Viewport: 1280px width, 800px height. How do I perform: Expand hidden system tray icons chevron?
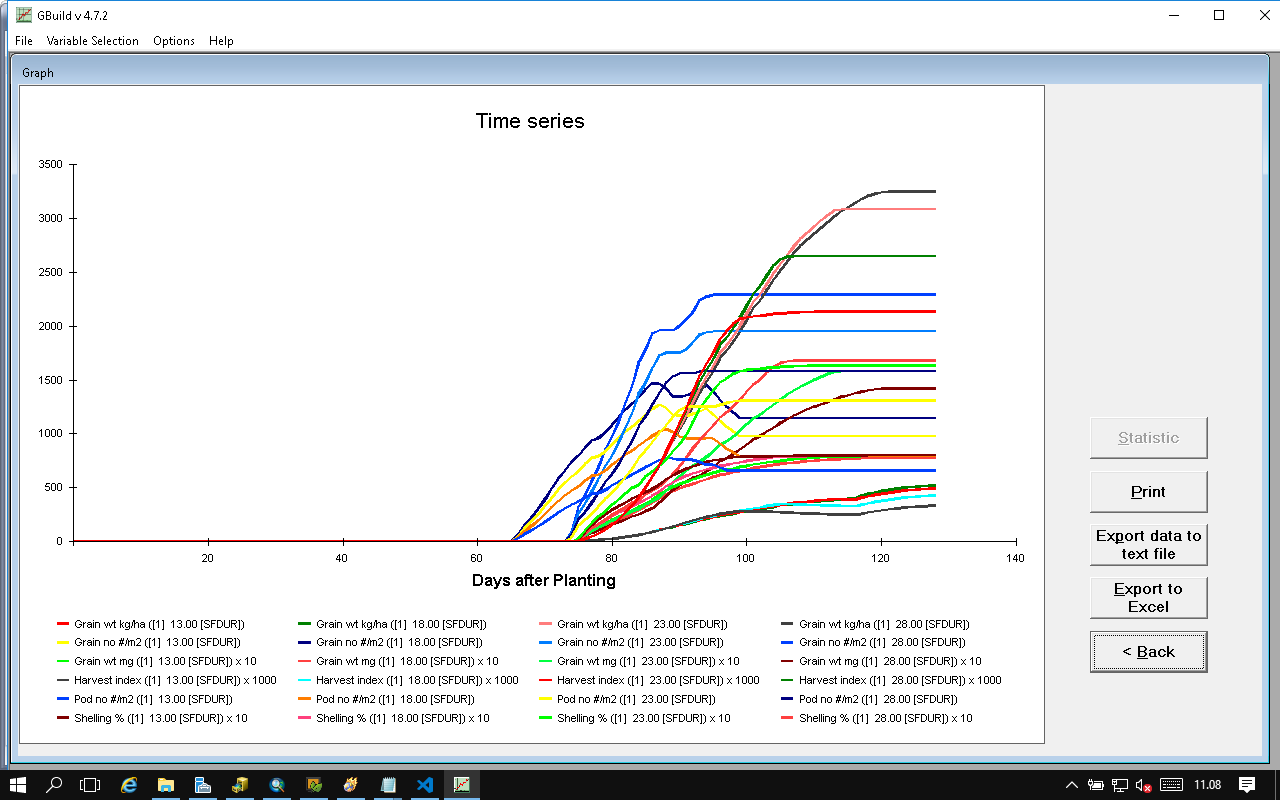click(x=1072, y=786)
